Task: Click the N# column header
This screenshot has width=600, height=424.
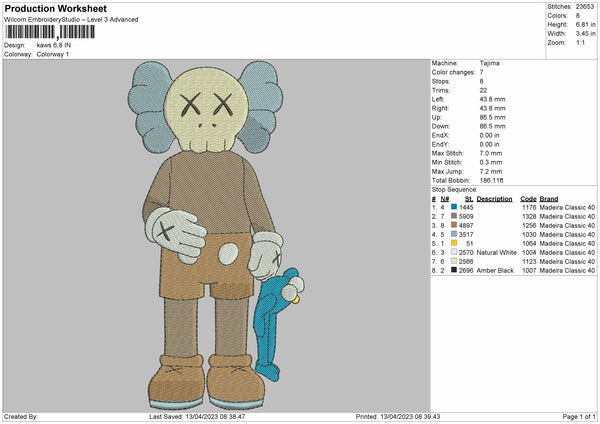Action: click(445, 199)
